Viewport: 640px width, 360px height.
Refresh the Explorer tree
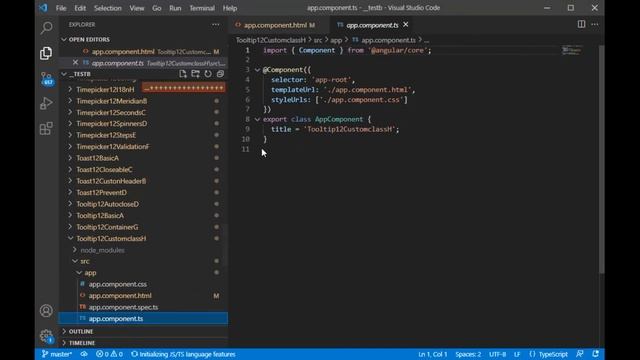(208, 74)
